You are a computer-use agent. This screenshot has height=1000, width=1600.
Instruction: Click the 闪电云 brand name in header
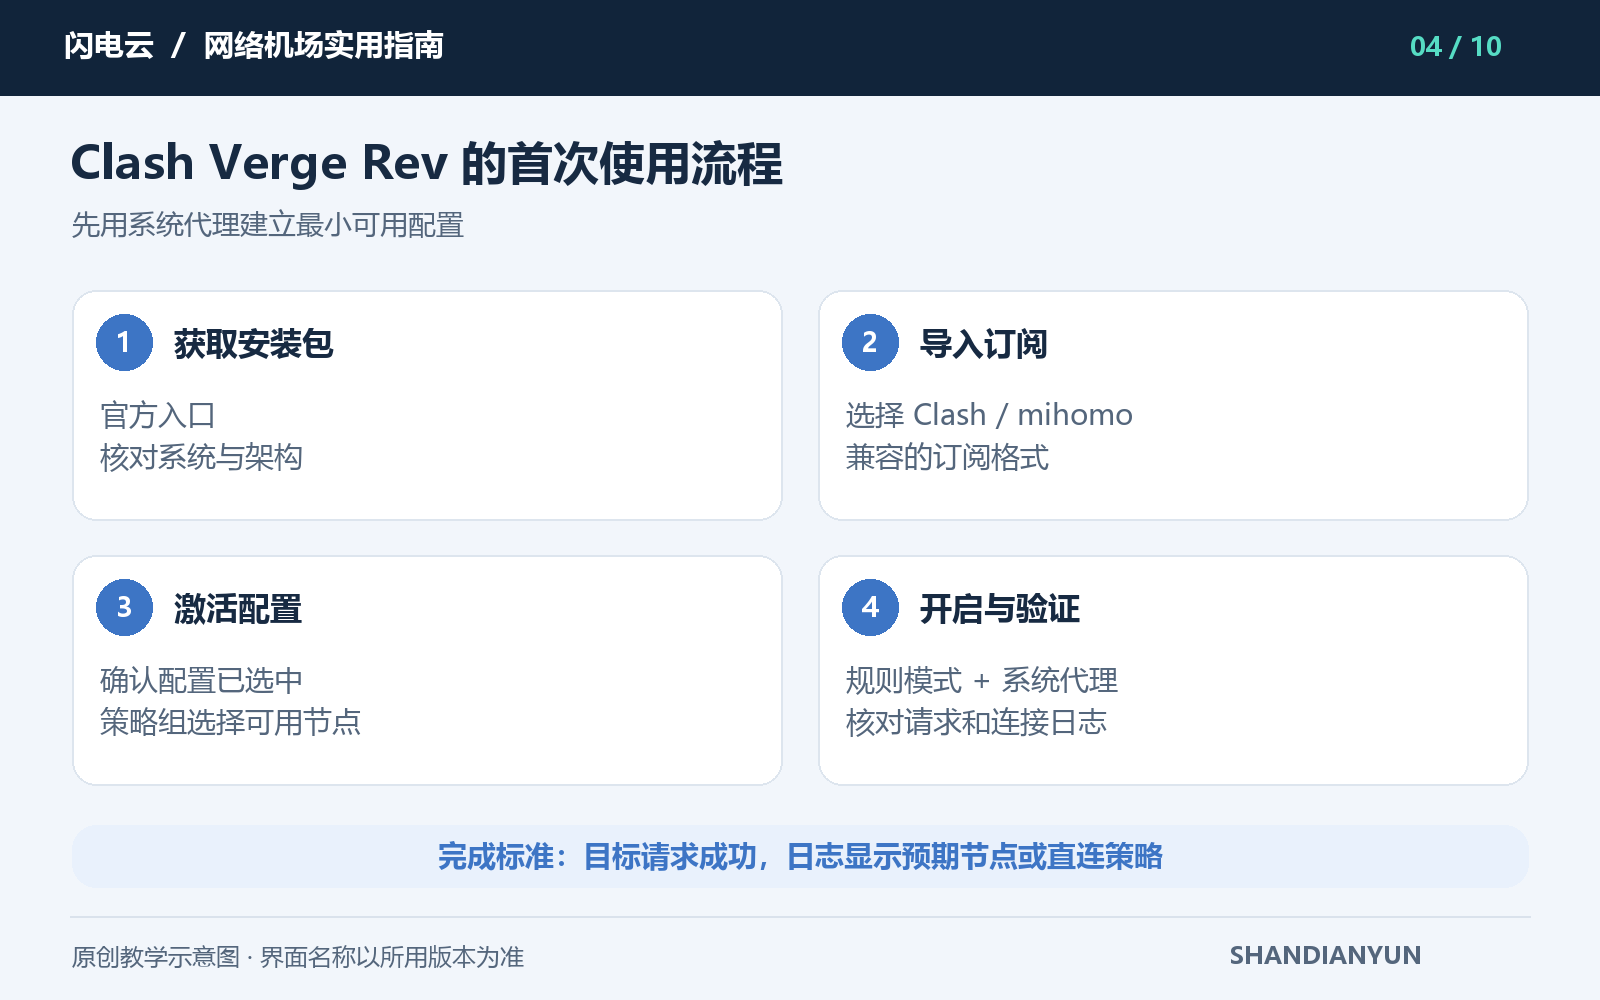(109, 46)
